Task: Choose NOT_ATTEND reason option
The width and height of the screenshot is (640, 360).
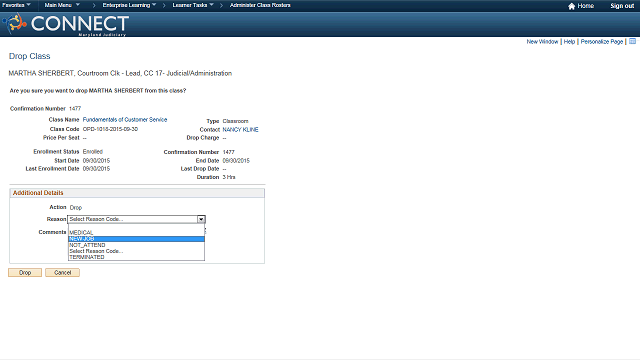Action: click(x=136, y=245)
